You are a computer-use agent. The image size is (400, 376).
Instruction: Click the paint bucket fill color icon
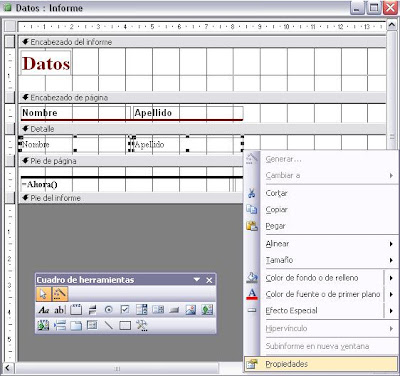coord(252,277)
